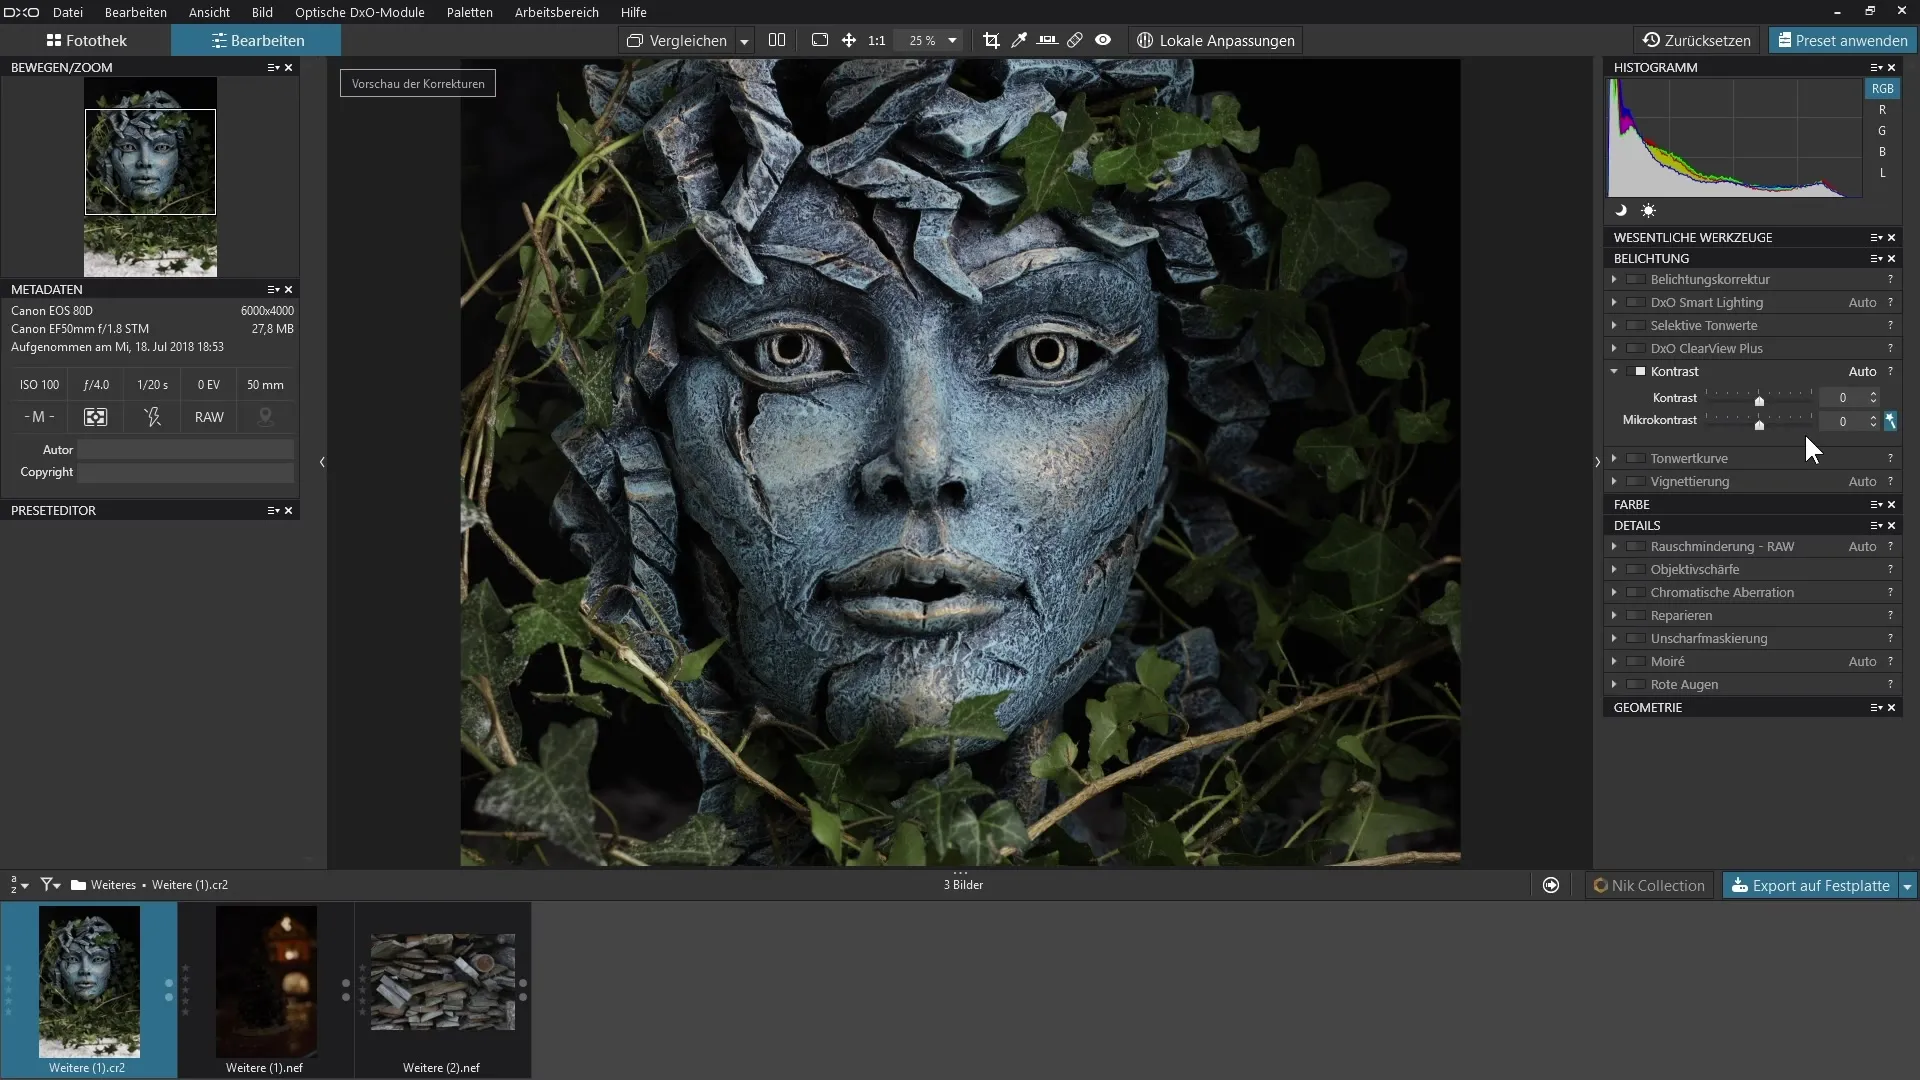The height and width of the screenshot is (1080, 1920).
Task: Open the Ansicht menu
Action: (209, 12)
